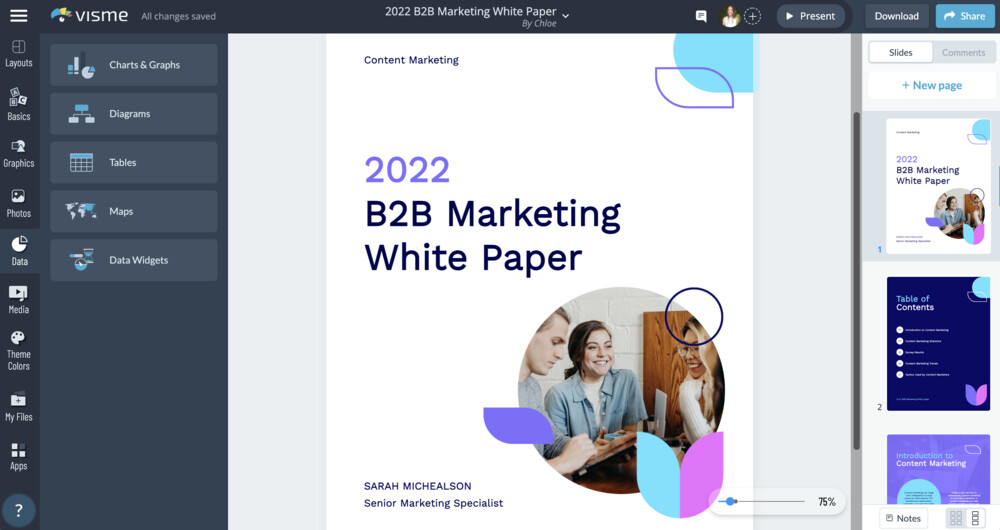Screen dimensions: 1000x530
Task: Click the zoom slider handle
Action: pos(732,501)
